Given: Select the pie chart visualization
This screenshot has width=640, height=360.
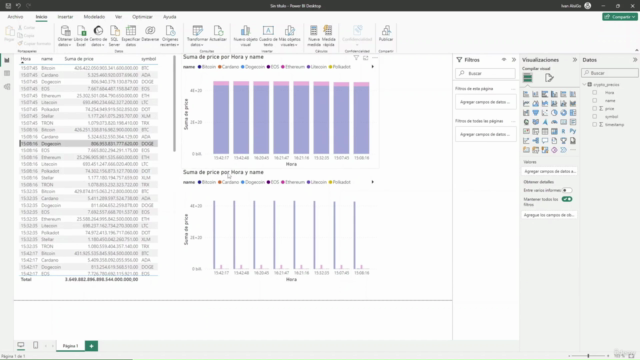Looking at the screenshot, I should coord(554,113).
